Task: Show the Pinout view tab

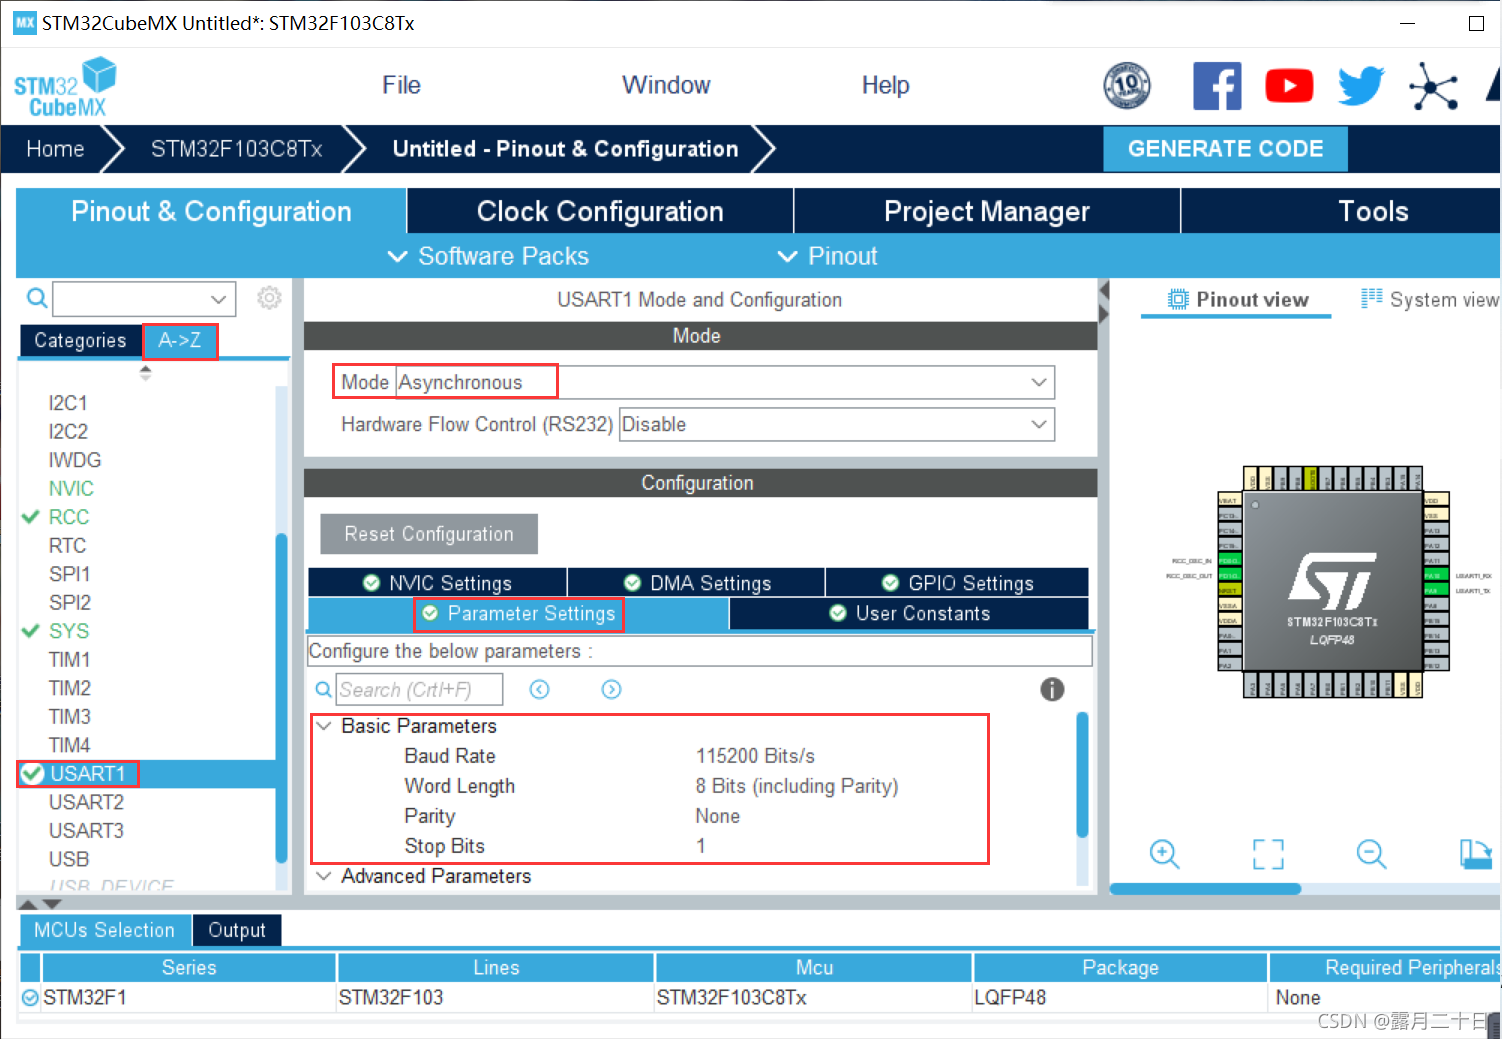Action: (1237, 299)
